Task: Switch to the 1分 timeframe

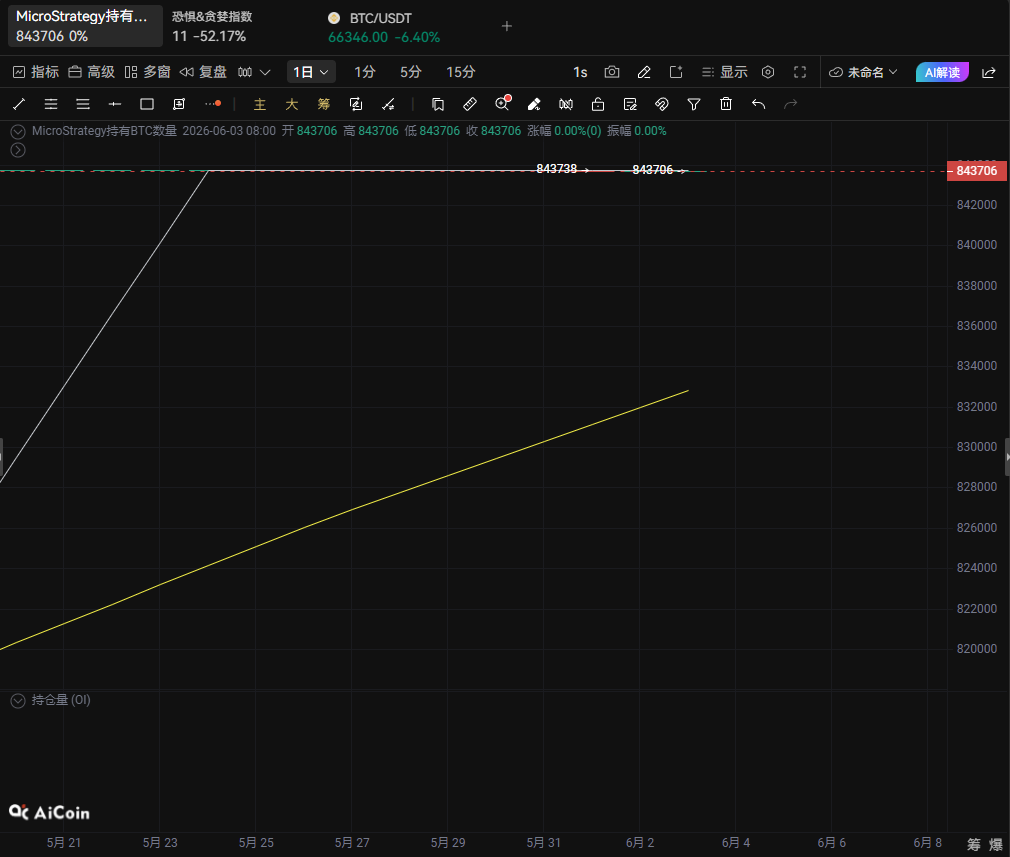Action: point(365,72)
